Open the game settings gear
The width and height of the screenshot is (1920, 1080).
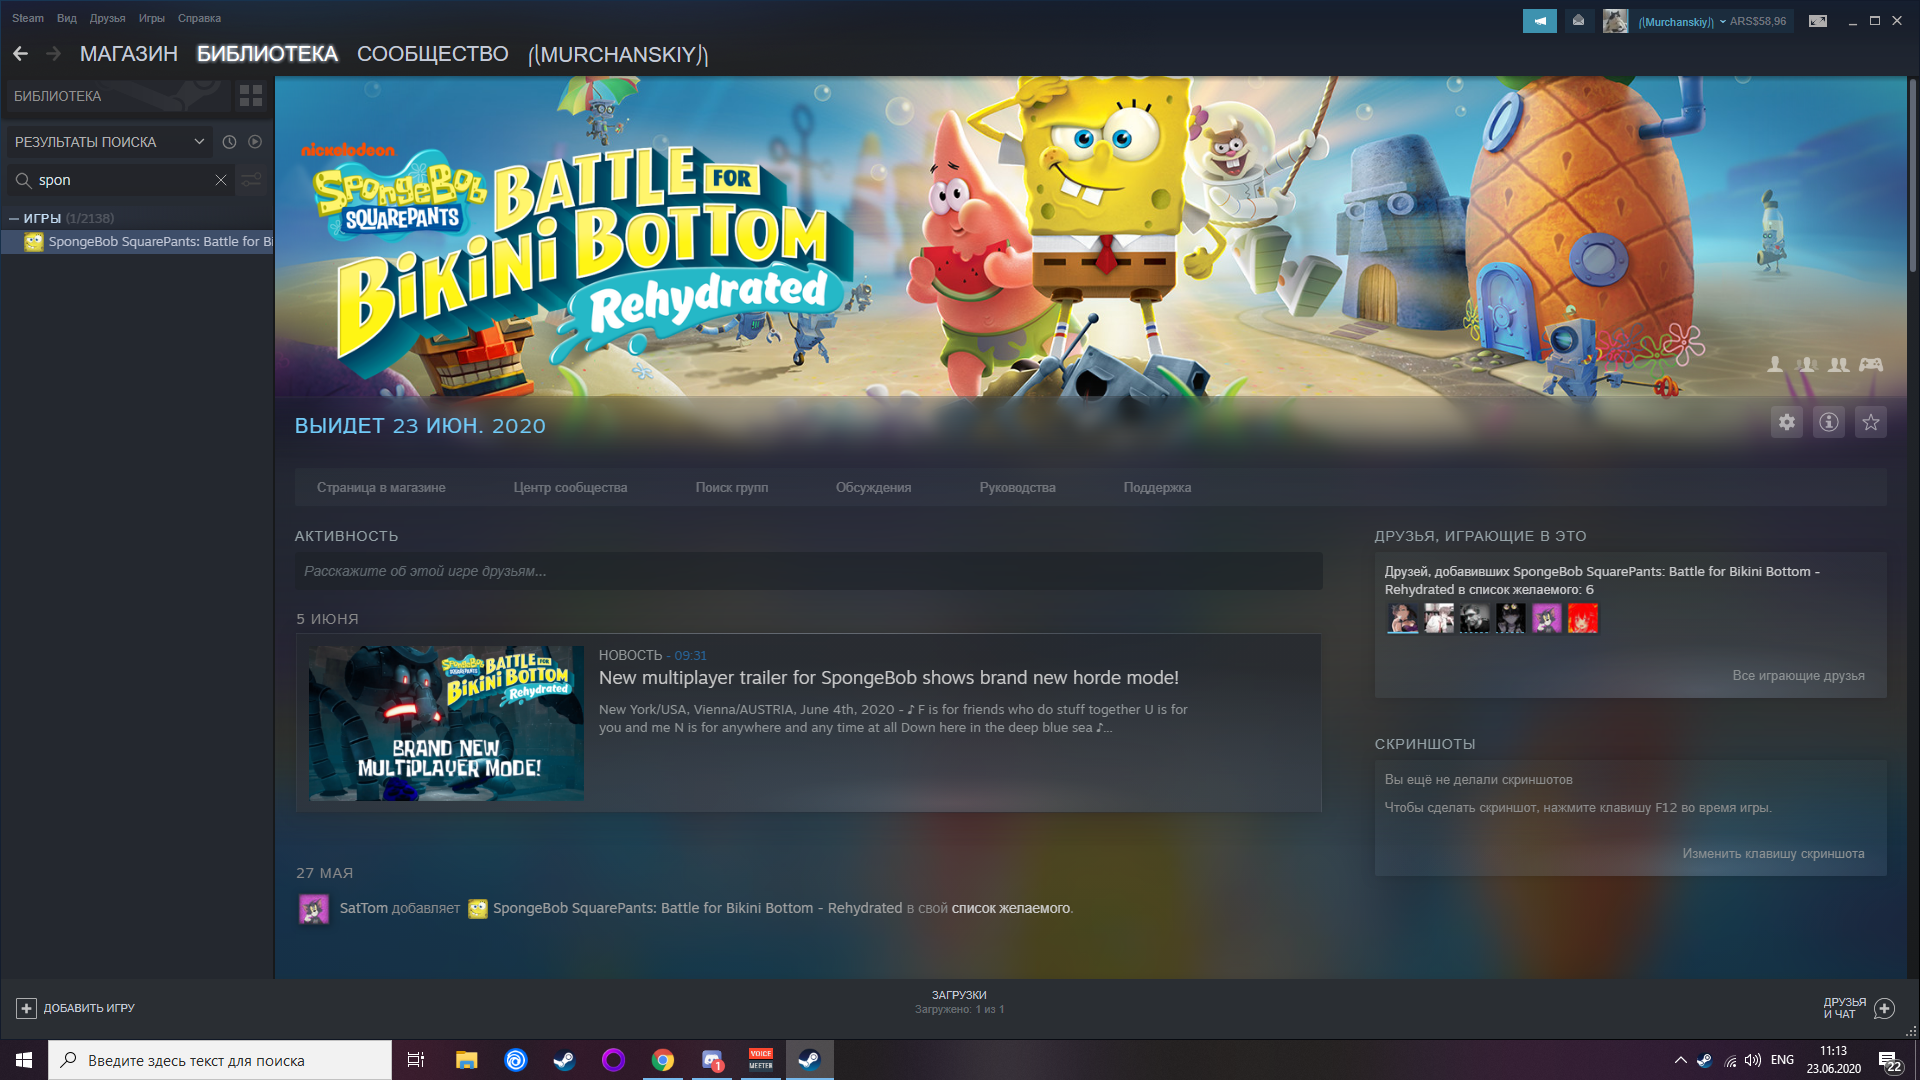click(x=1787, y=422)
